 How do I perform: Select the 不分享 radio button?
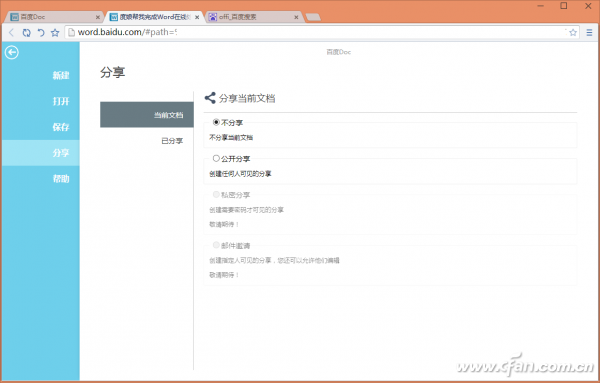pyautogui.click(x=216, y=122)
